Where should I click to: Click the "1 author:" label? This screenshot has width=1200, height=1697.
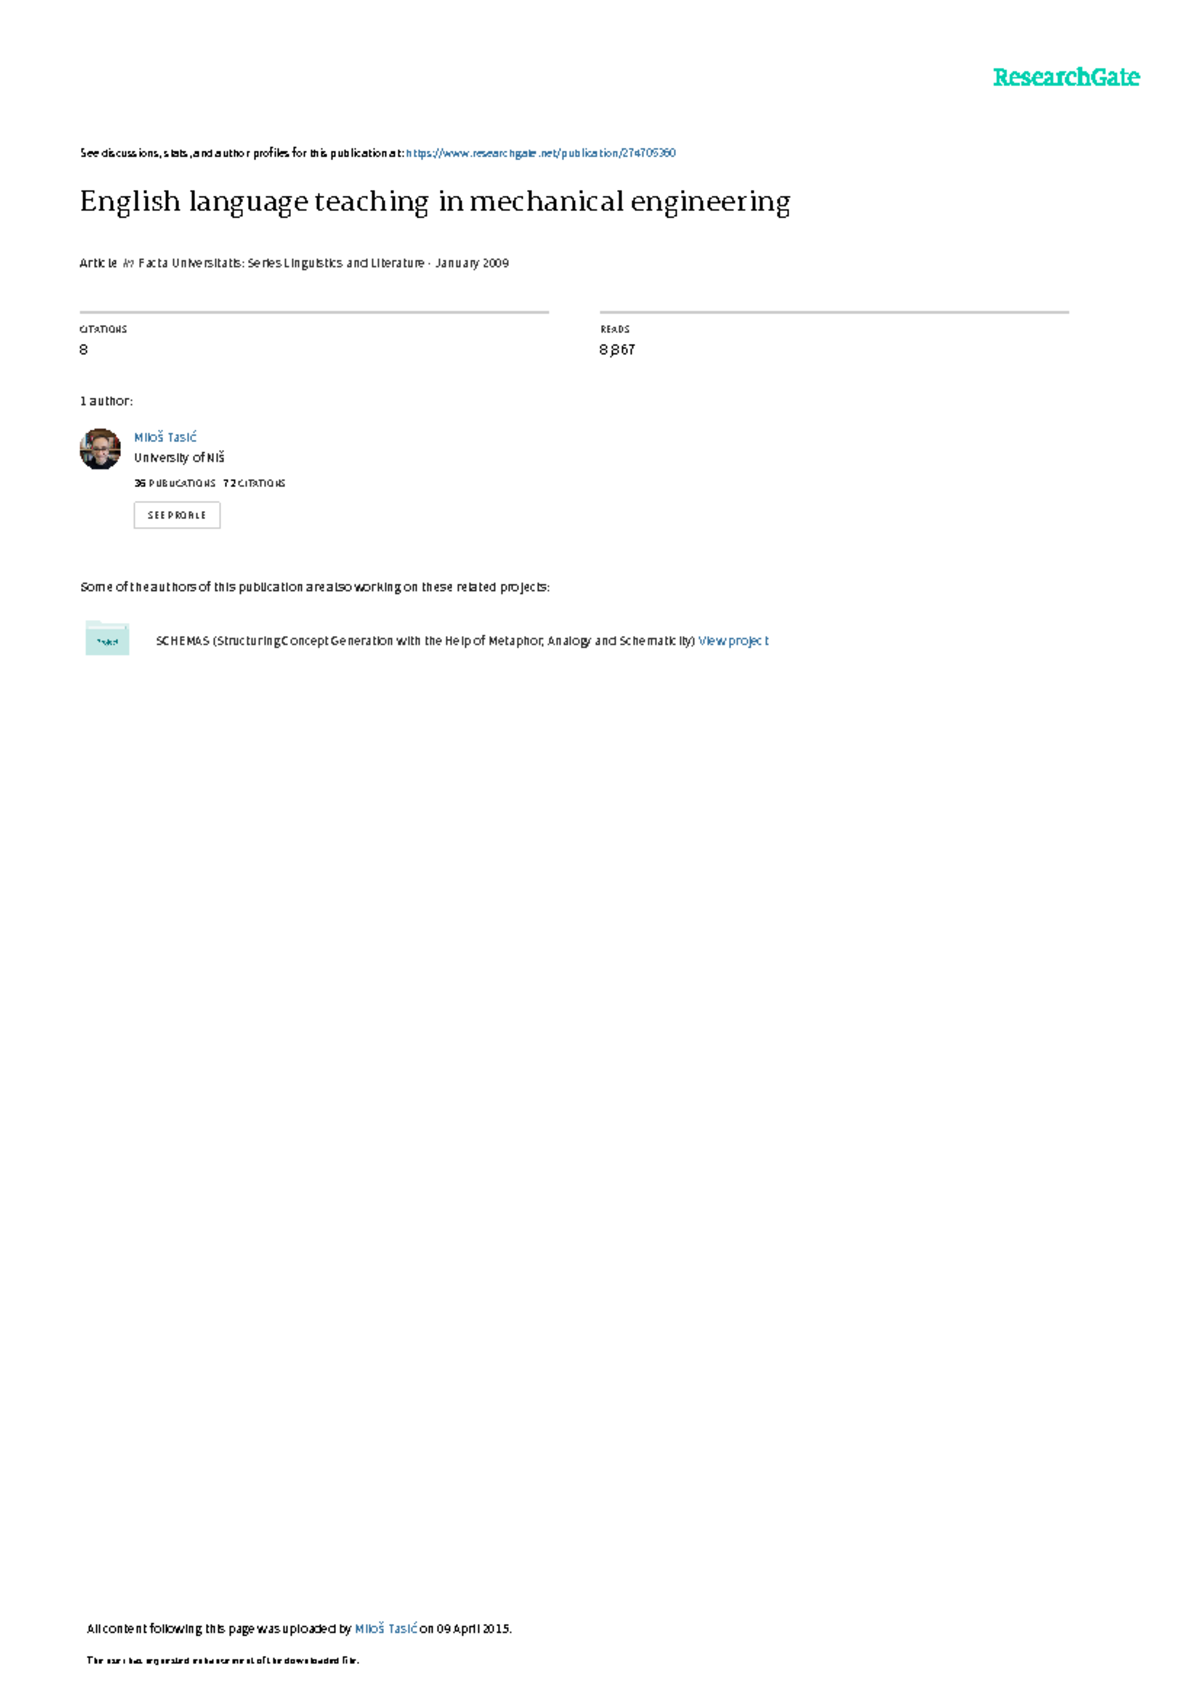pos(106,401)
